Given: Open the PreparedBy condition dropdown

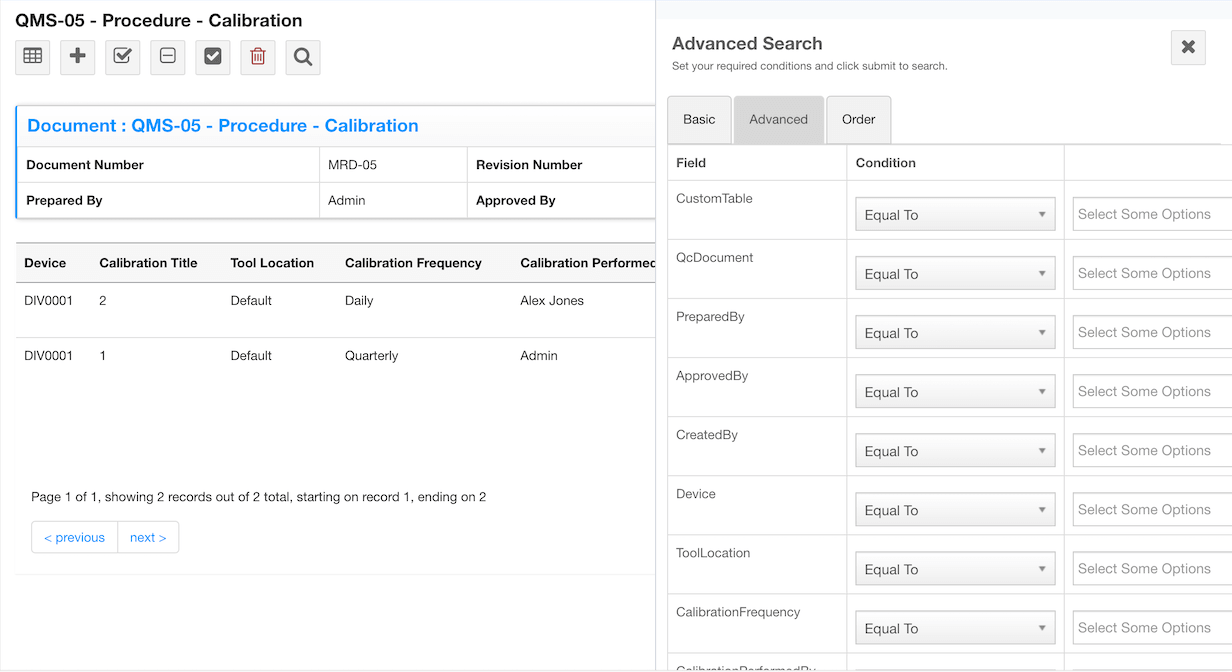Looking at the screenshot, I should (955, 333).
